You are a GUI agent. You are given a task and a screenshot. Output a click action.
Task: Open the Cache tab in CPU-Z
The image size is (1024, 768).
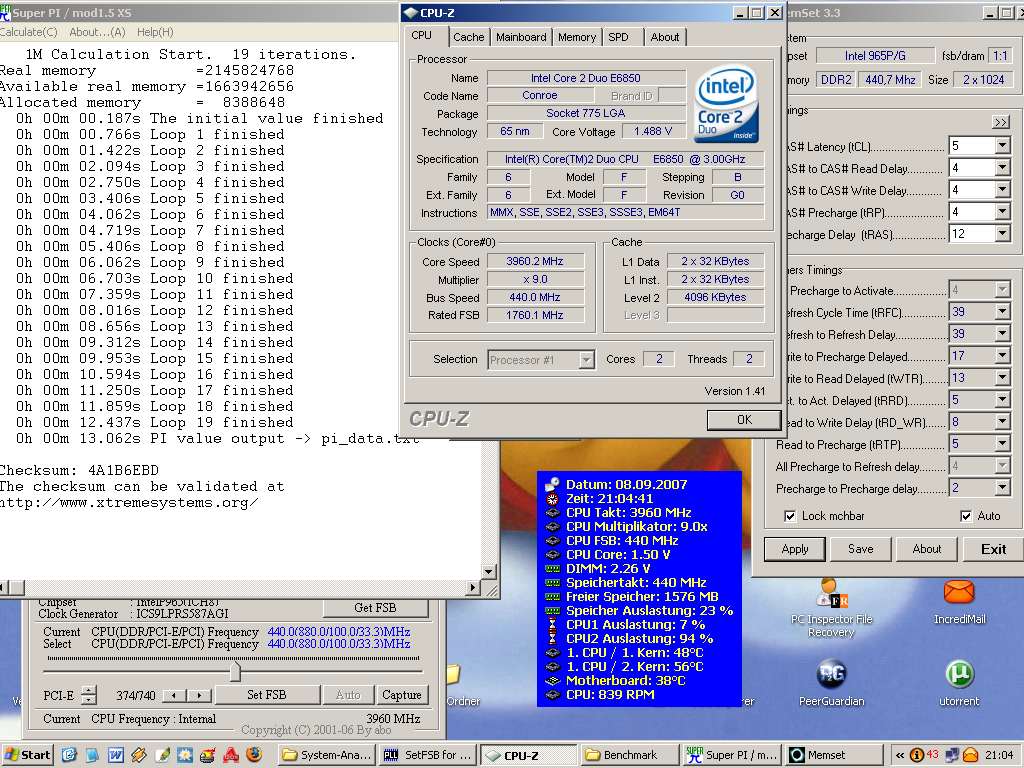tap(469, 37)
